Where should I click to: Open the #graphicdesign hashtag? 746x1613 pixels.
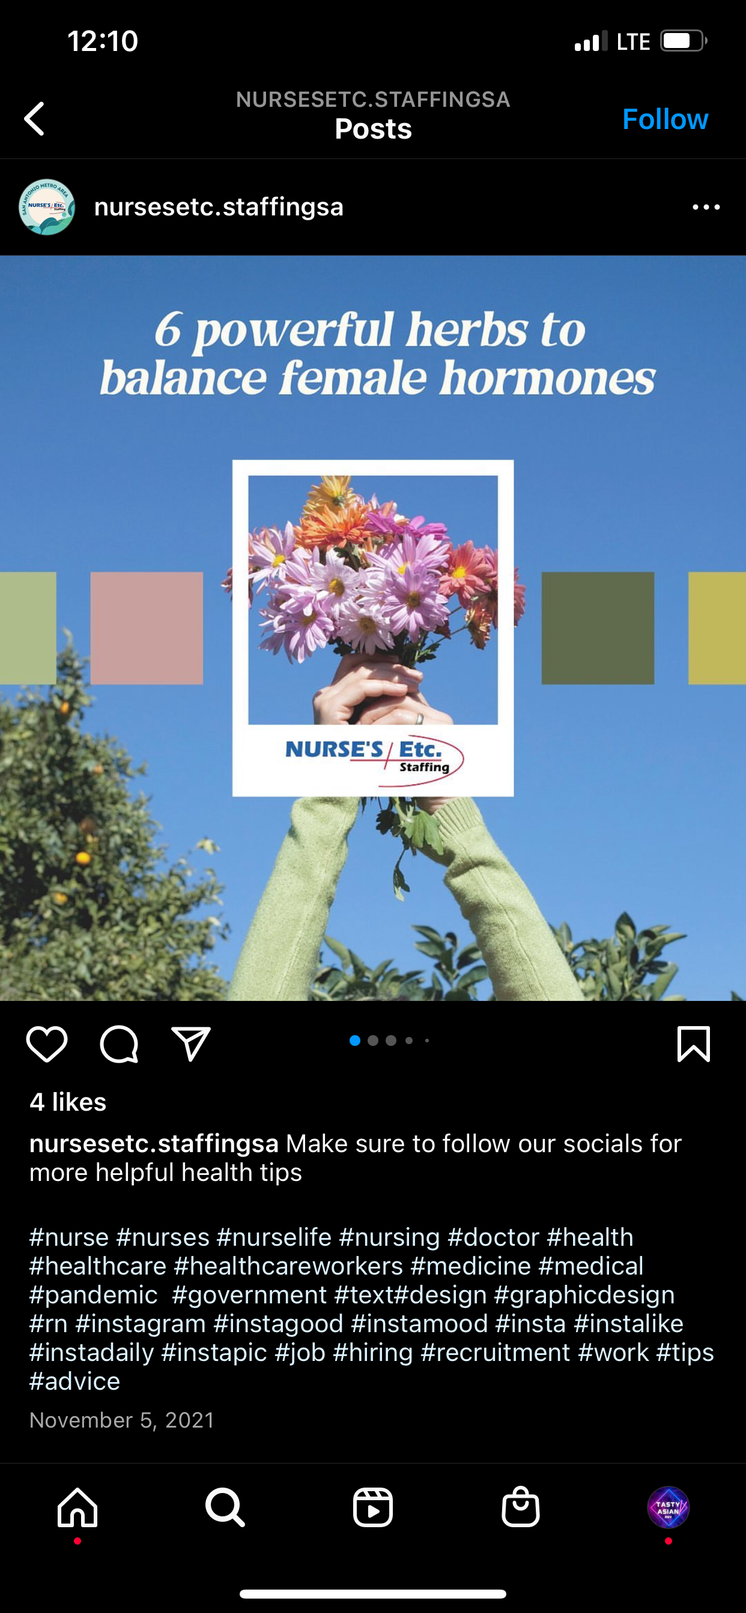pyautogui.click(x=585, y=1295)
